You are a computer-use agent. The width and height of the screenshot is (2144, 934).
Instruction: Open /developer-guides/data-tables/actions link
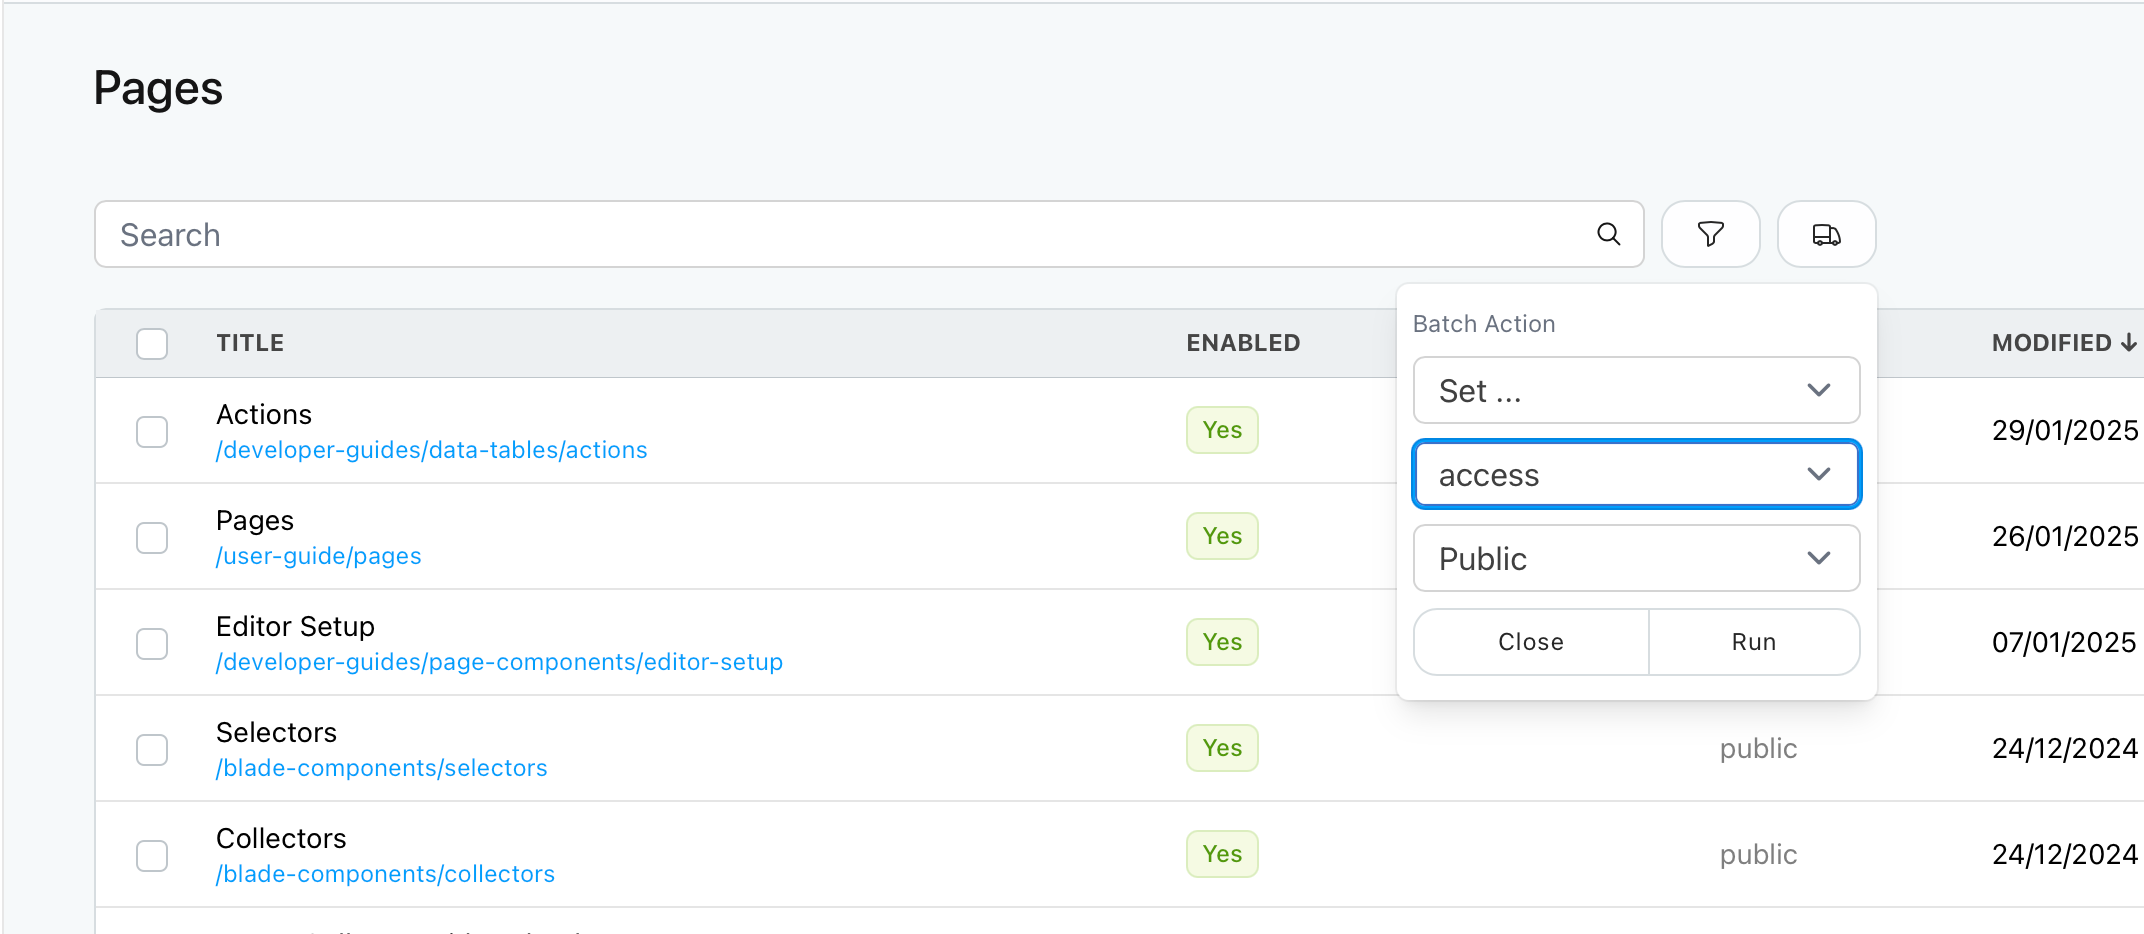(432, 450)
